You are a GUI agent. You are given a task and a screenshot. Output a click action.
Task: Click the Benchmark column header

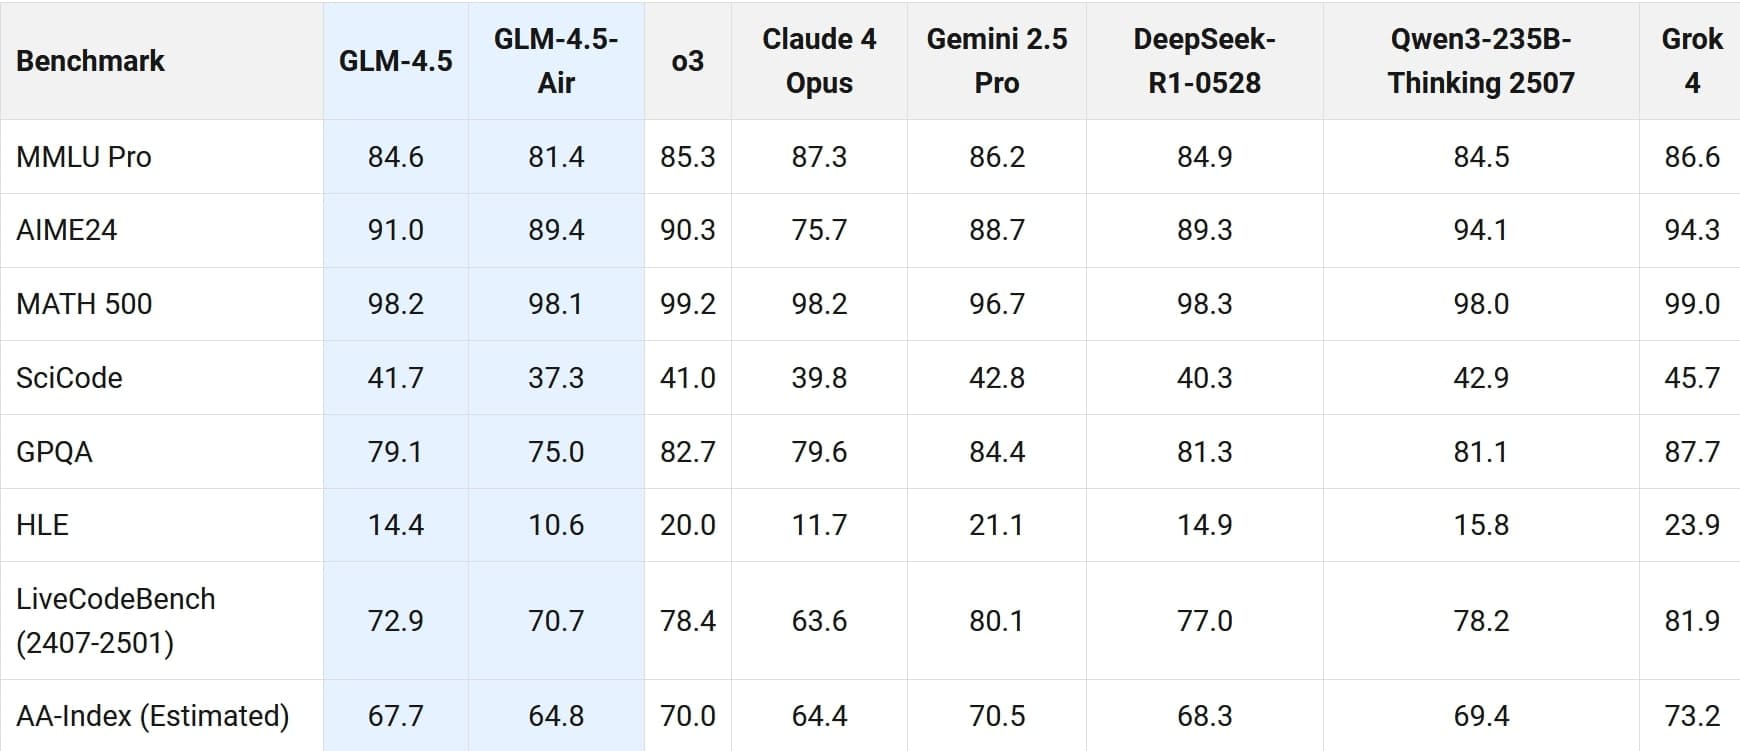click(x=90, y=61)
